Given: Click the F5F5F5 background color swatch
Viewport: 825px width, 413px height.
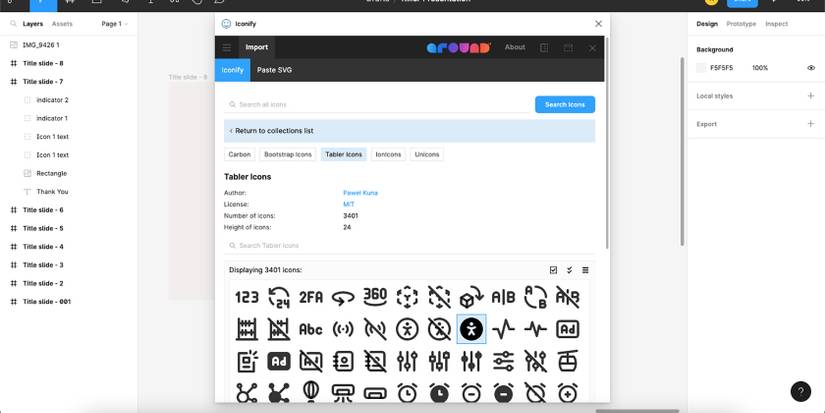Looking at the screenshot, I should [x=701, y=68].
